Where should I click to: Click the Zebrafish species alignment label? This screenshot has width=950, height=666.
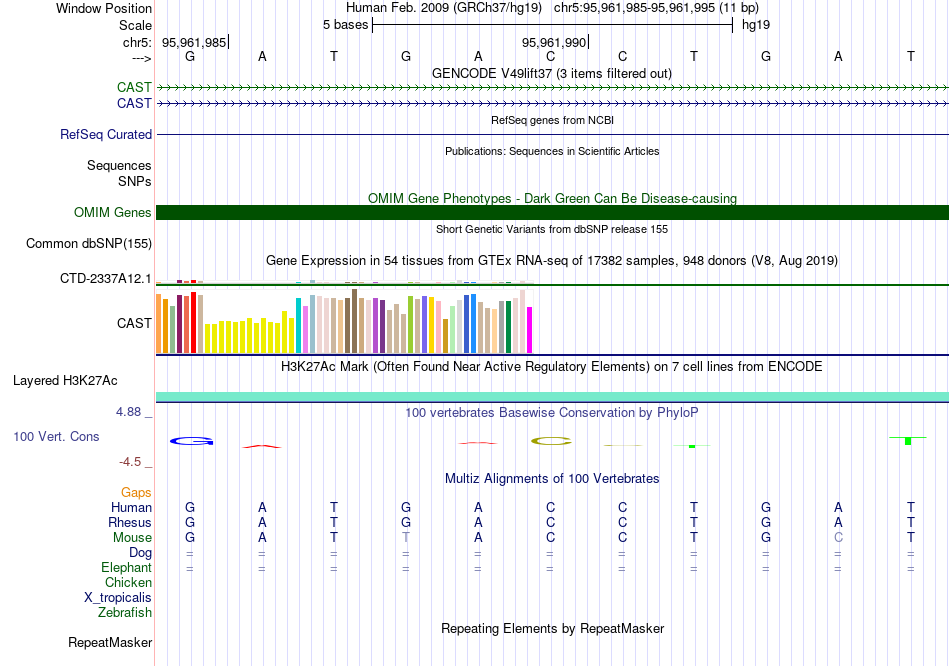click(x=125, y=613)
